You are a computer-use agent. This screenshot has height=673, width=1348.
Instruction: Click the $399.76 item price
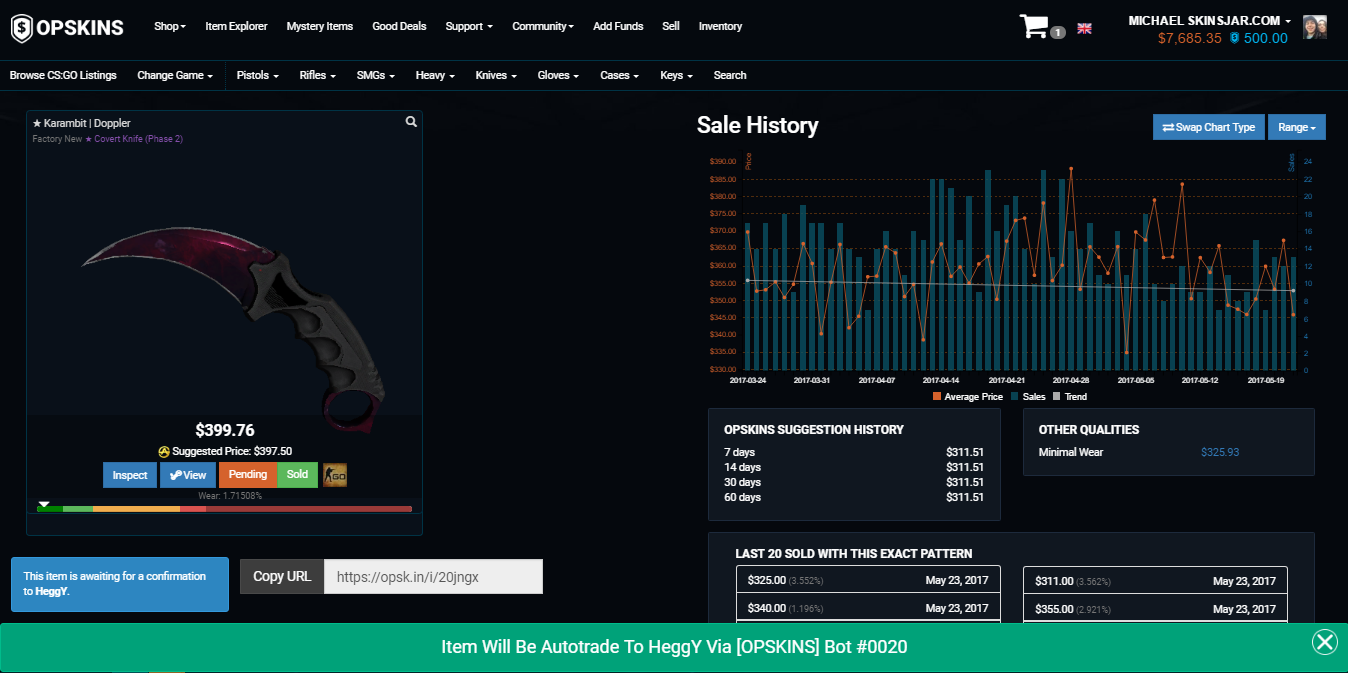point(225,430)
